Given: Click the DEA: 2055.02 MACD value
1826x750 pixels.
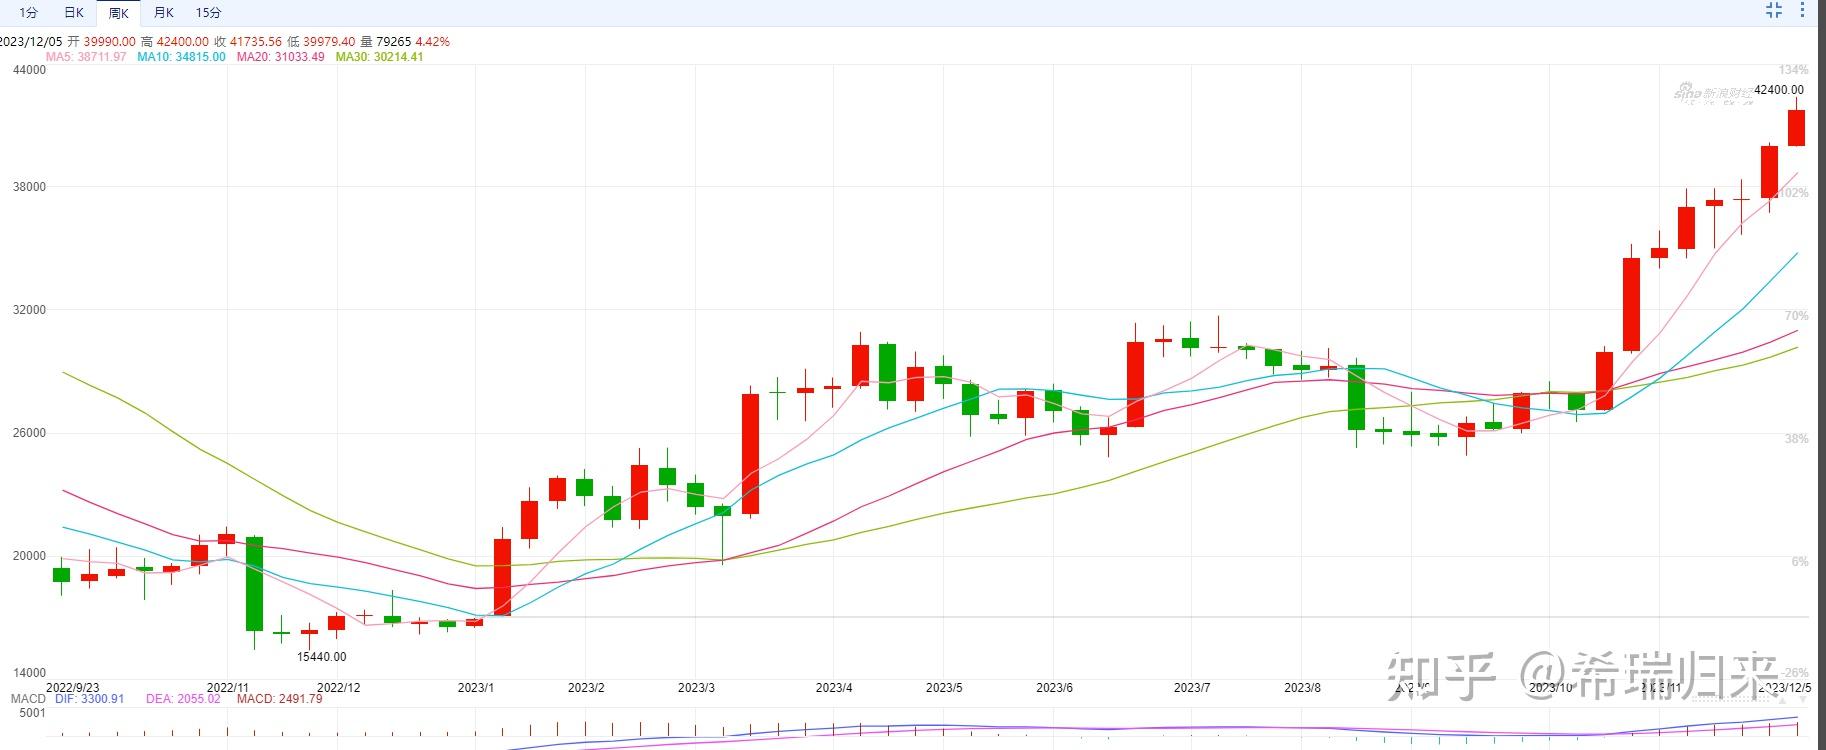Looking at the screenshot, I should click(x=183, y=699).
